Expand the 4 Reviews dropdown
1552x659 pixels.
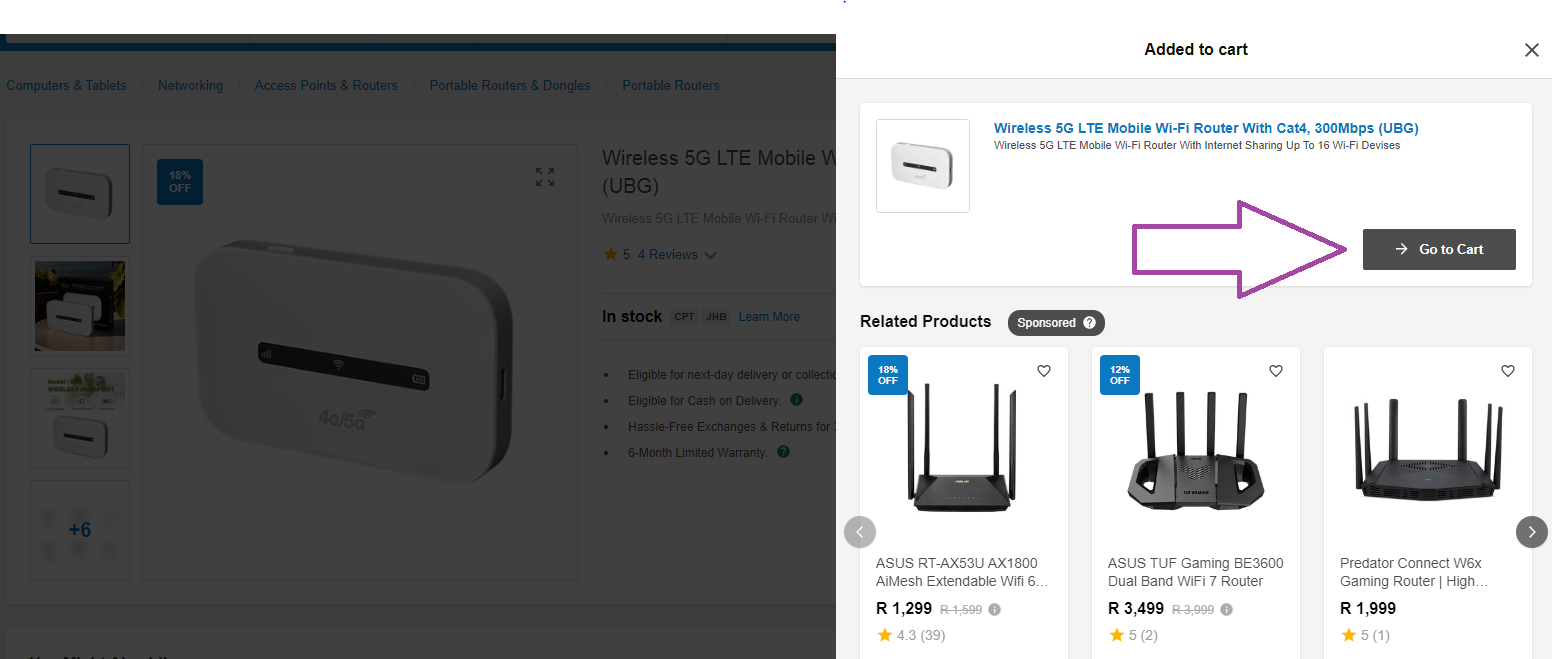tap(677, 255)
